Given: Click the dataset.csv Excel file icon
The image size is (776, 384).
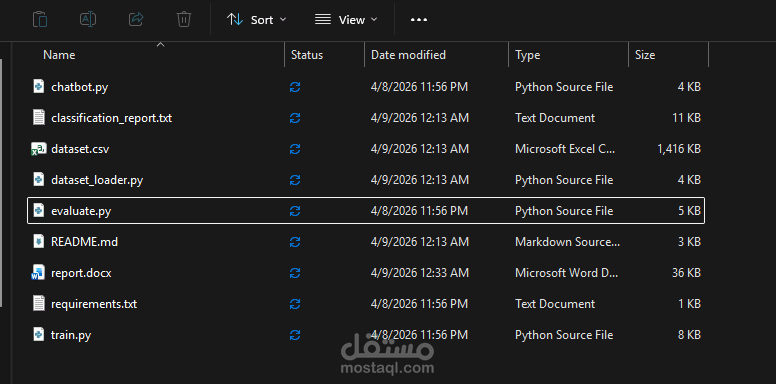Looking at the screenshot, I should coord(38,149).
